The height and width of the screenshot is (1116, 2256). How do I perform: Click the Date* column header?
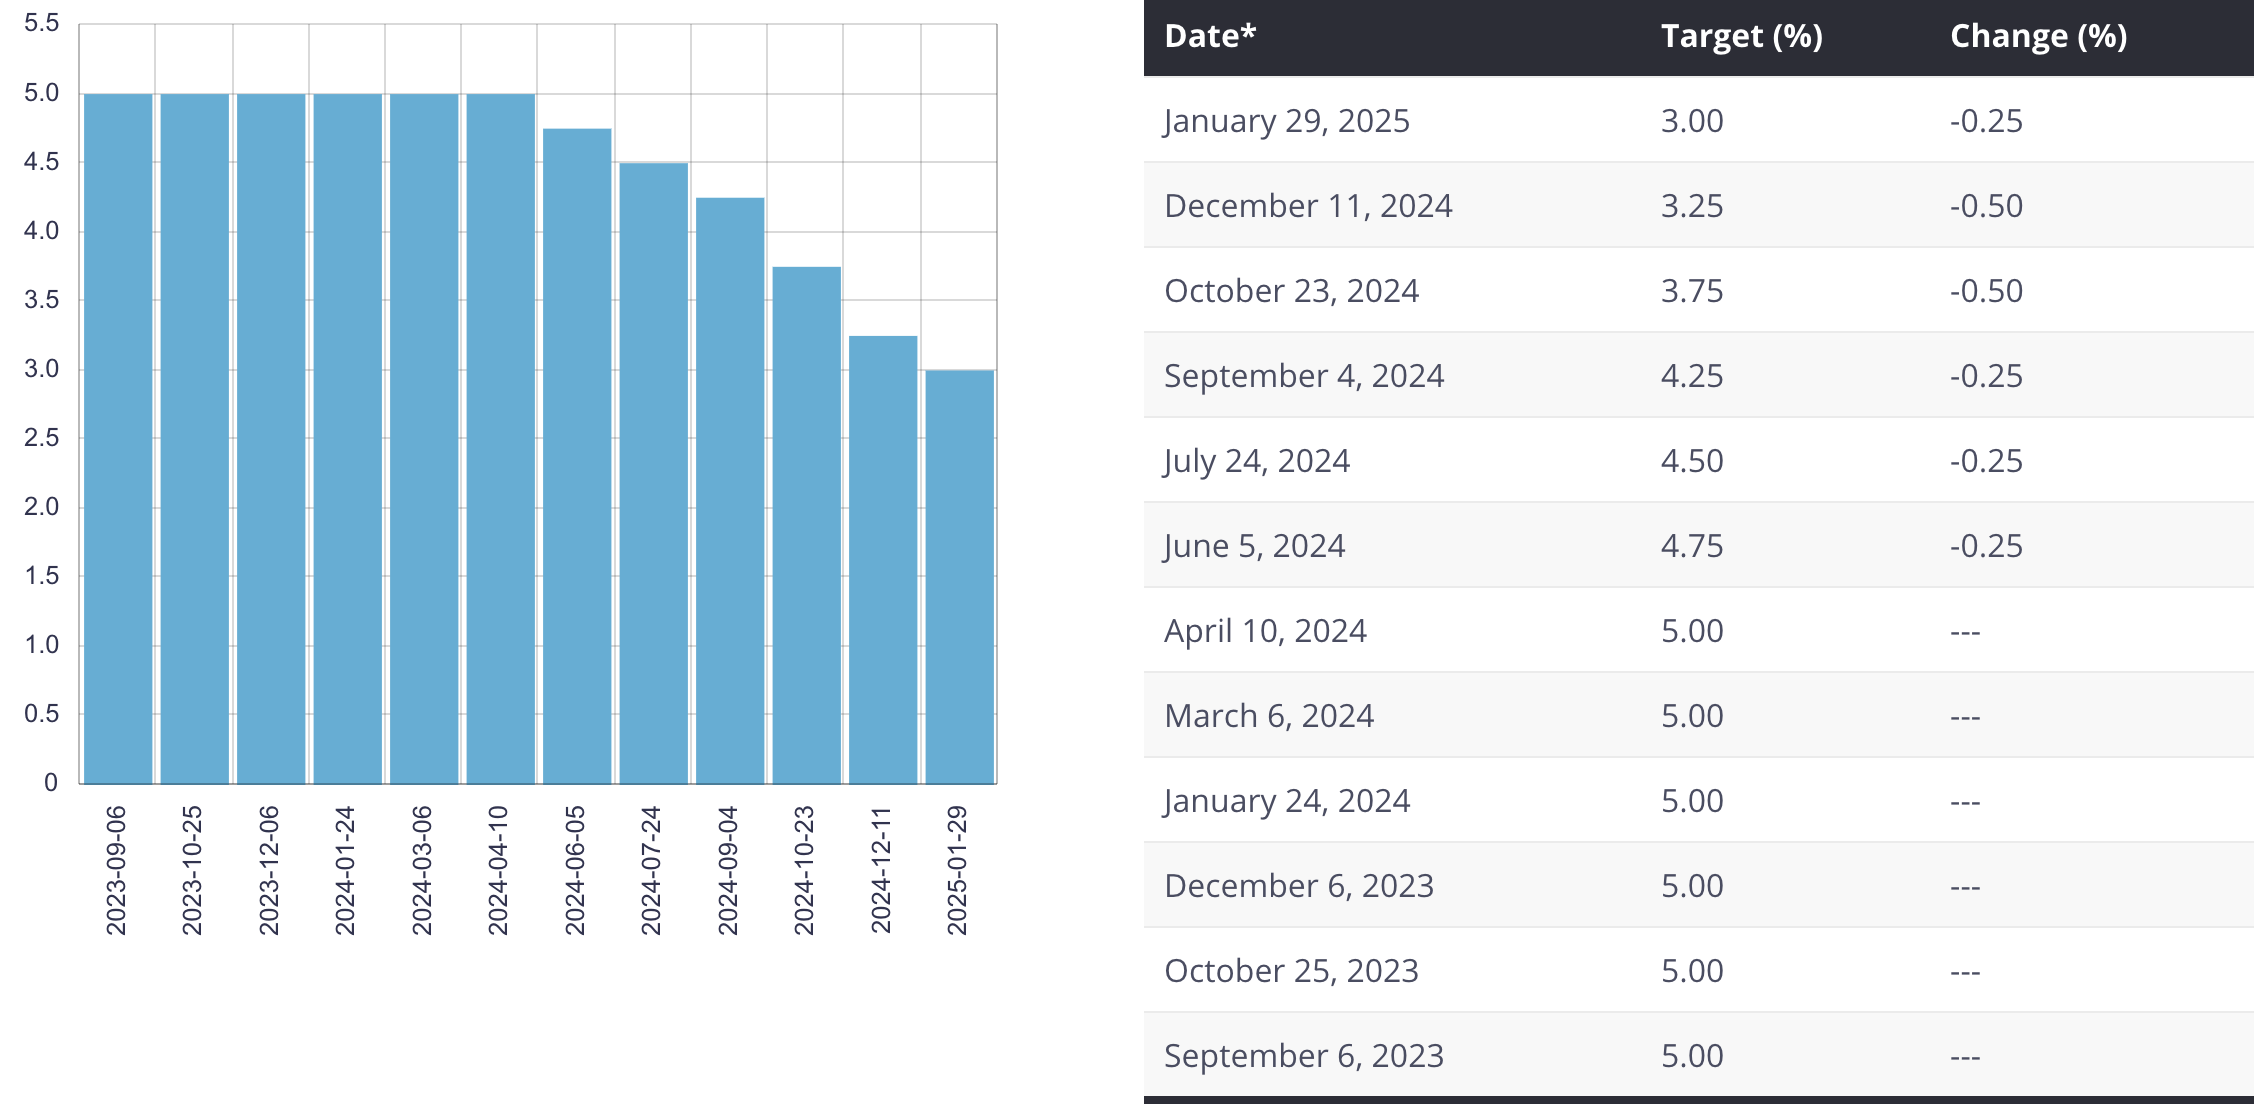click(x=1210, y=37)
